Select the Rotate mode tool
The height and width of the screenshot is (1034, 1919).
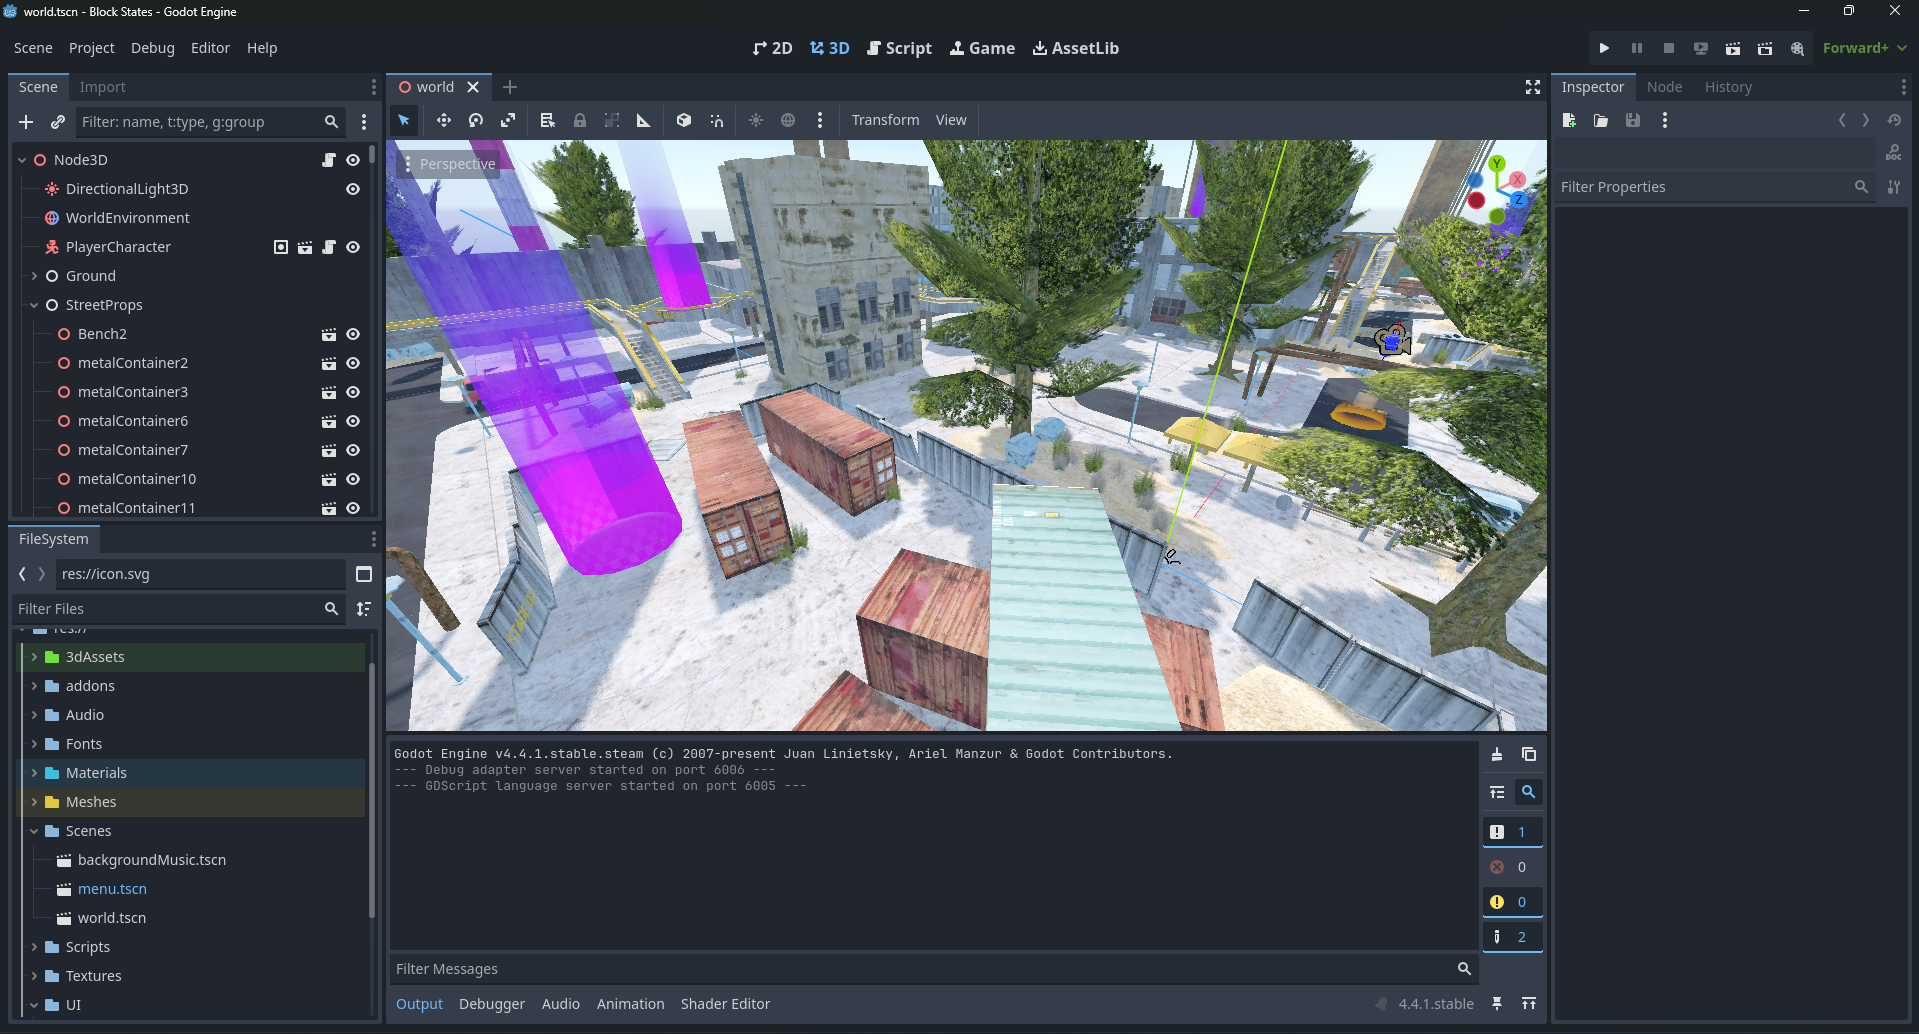pos(476,120)
